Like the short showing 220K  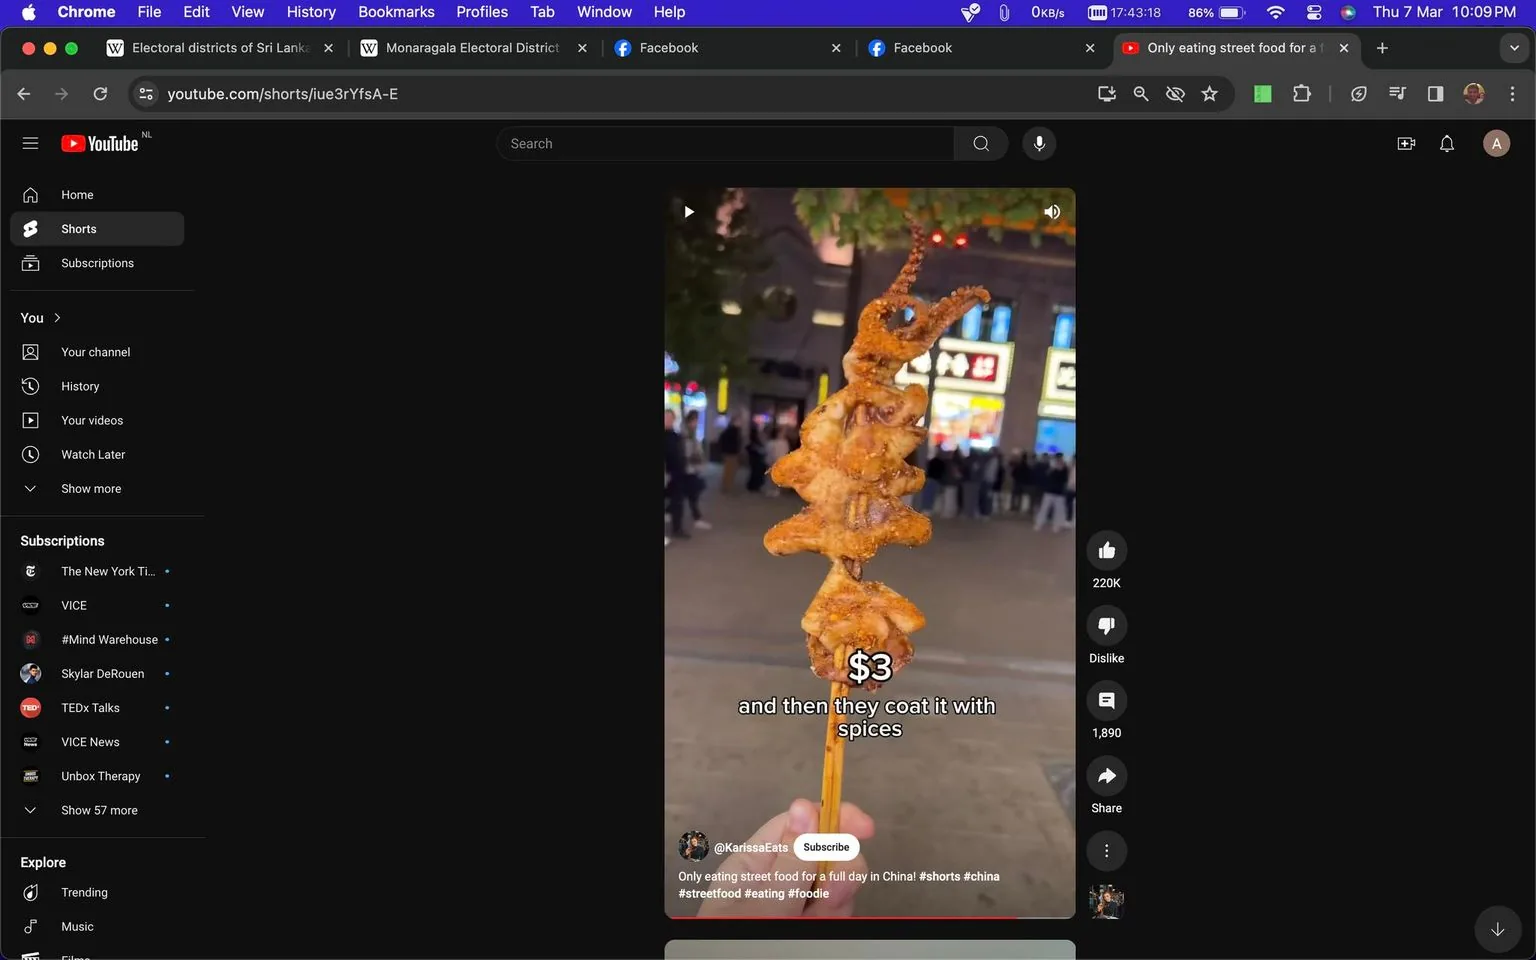click(1106, 549)
